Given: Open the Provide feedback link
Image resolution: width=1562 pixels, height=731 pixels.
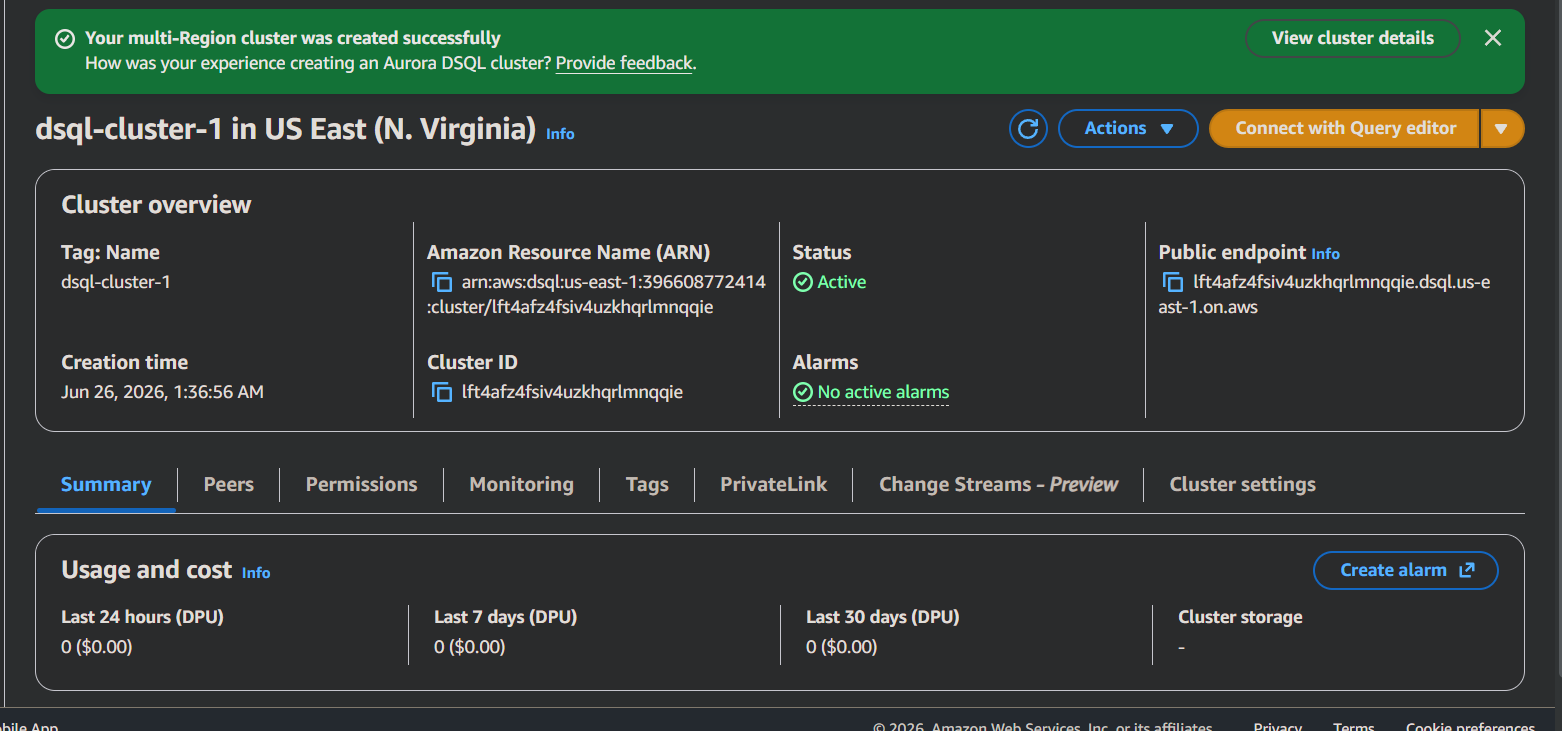Looking at the screenshot, I should point(624,63).
